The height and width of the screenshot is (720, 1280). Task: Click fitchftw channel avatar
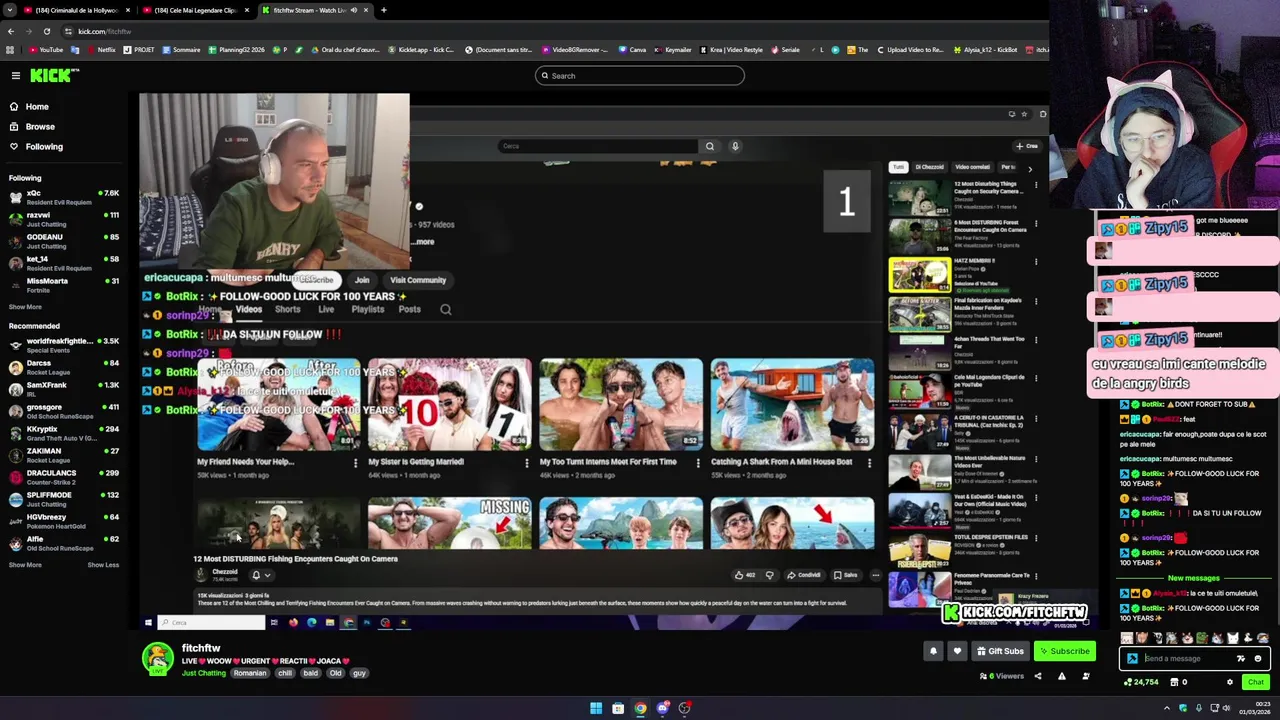tap(157, 659)
